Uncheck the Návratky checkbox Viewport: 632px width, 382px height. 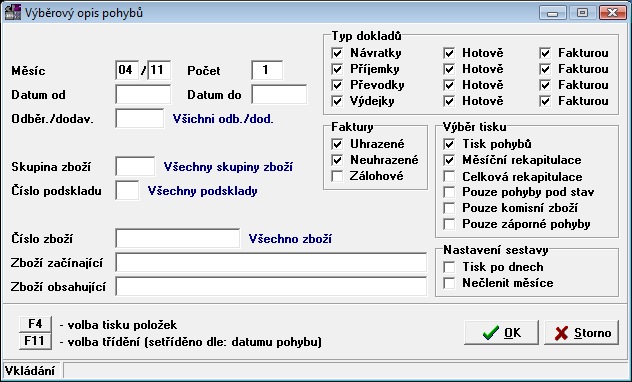[x=337, y=53]
